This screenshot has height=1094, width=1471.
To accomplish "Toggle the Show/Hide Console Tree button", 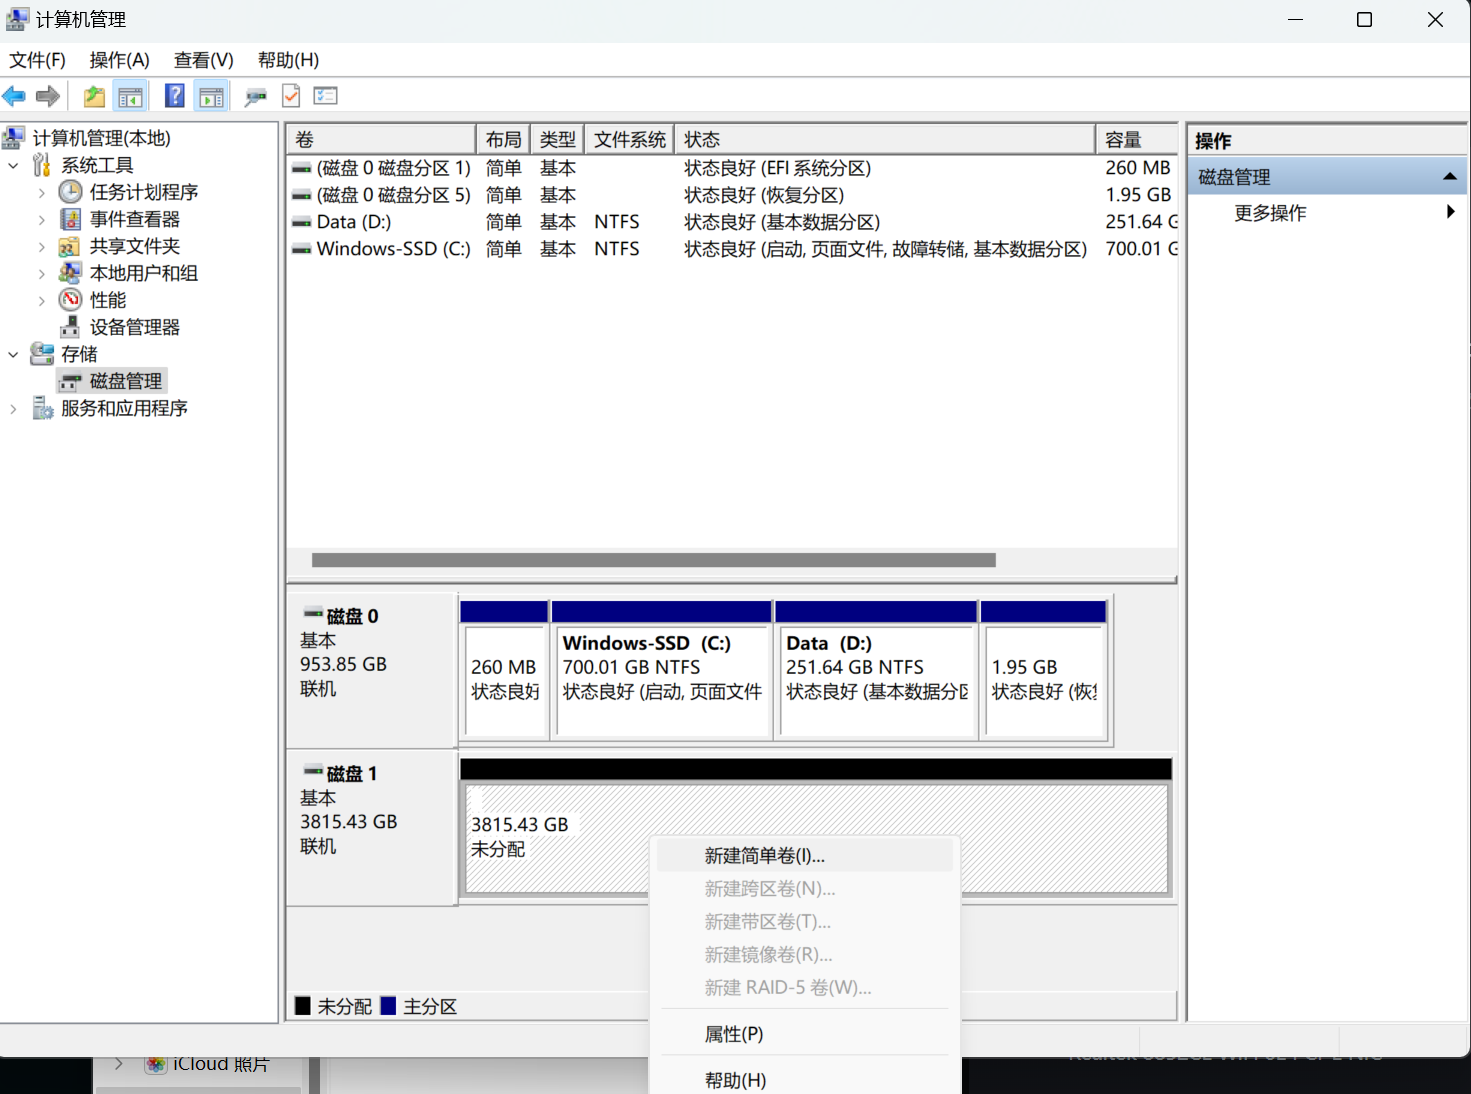I will coord(131,96).
